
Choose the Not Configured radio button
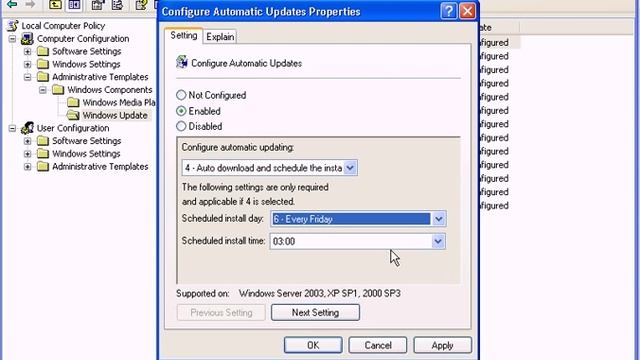[x=181, y=95]
